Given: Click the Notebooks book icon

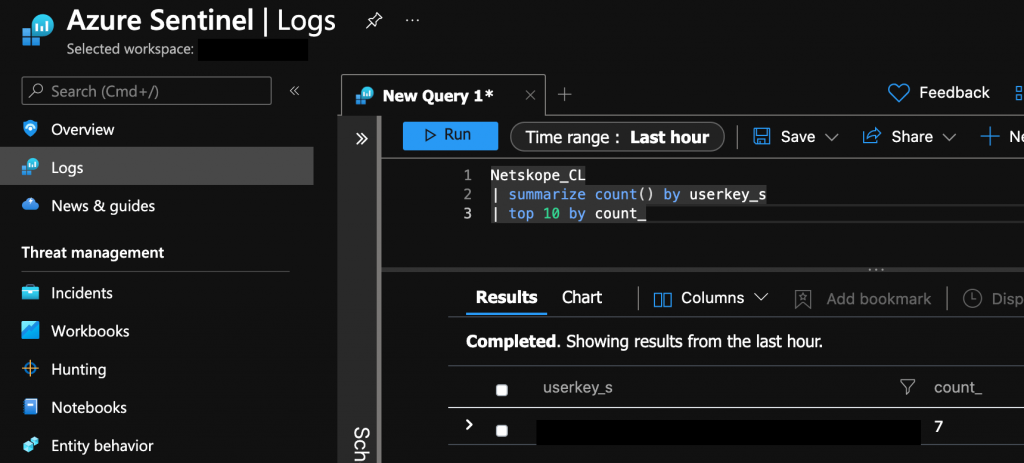Looking at the screenshot, I should click(x=31, y=407).
